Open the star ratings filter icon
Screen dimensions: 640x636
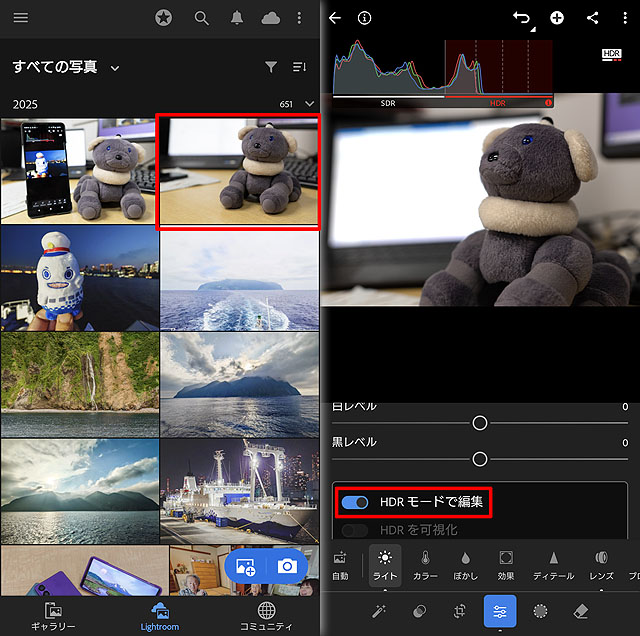tap(163, 18)
